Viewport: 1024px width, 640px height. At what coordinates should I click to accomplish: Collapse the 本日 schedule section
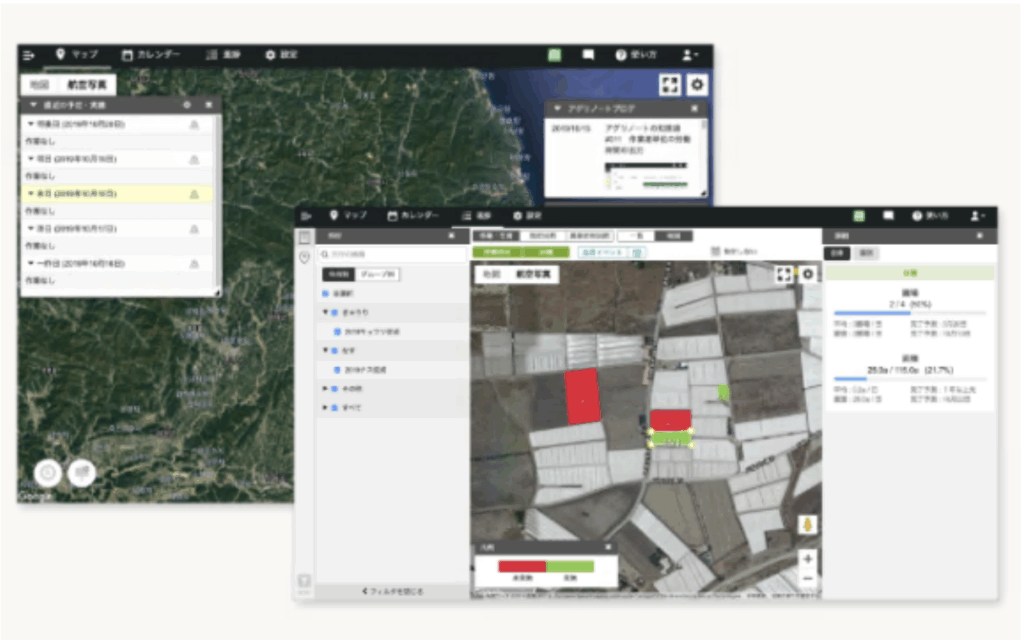31,194
